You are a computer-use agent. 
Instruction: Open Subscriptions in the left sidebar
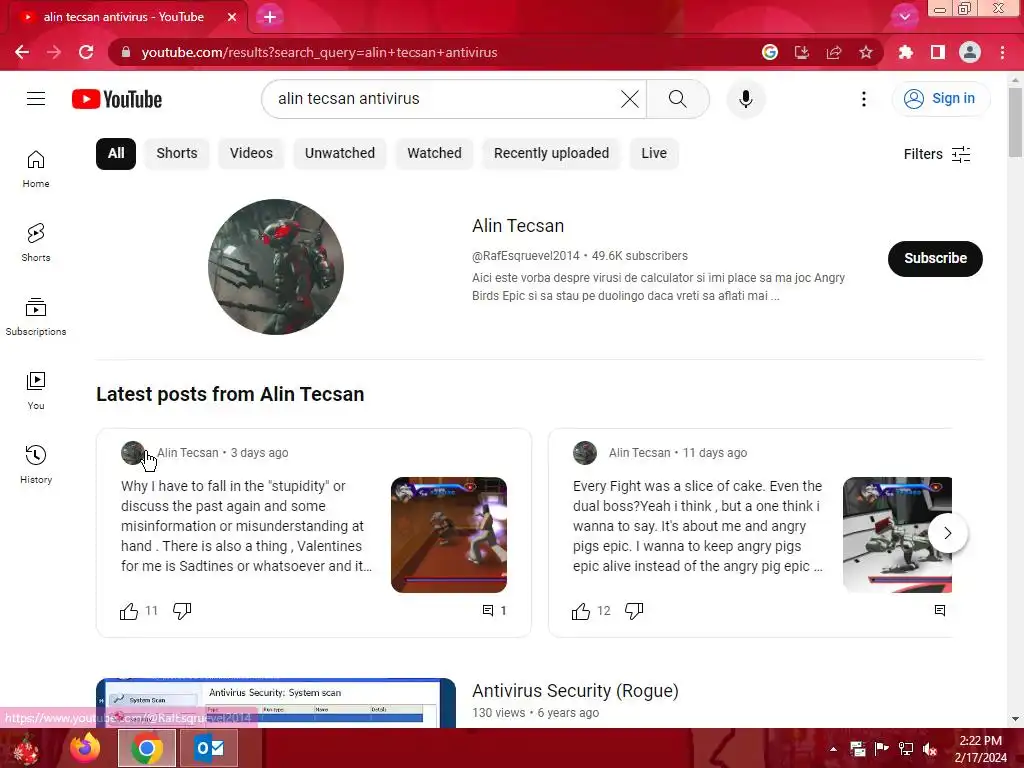(36, 317)
